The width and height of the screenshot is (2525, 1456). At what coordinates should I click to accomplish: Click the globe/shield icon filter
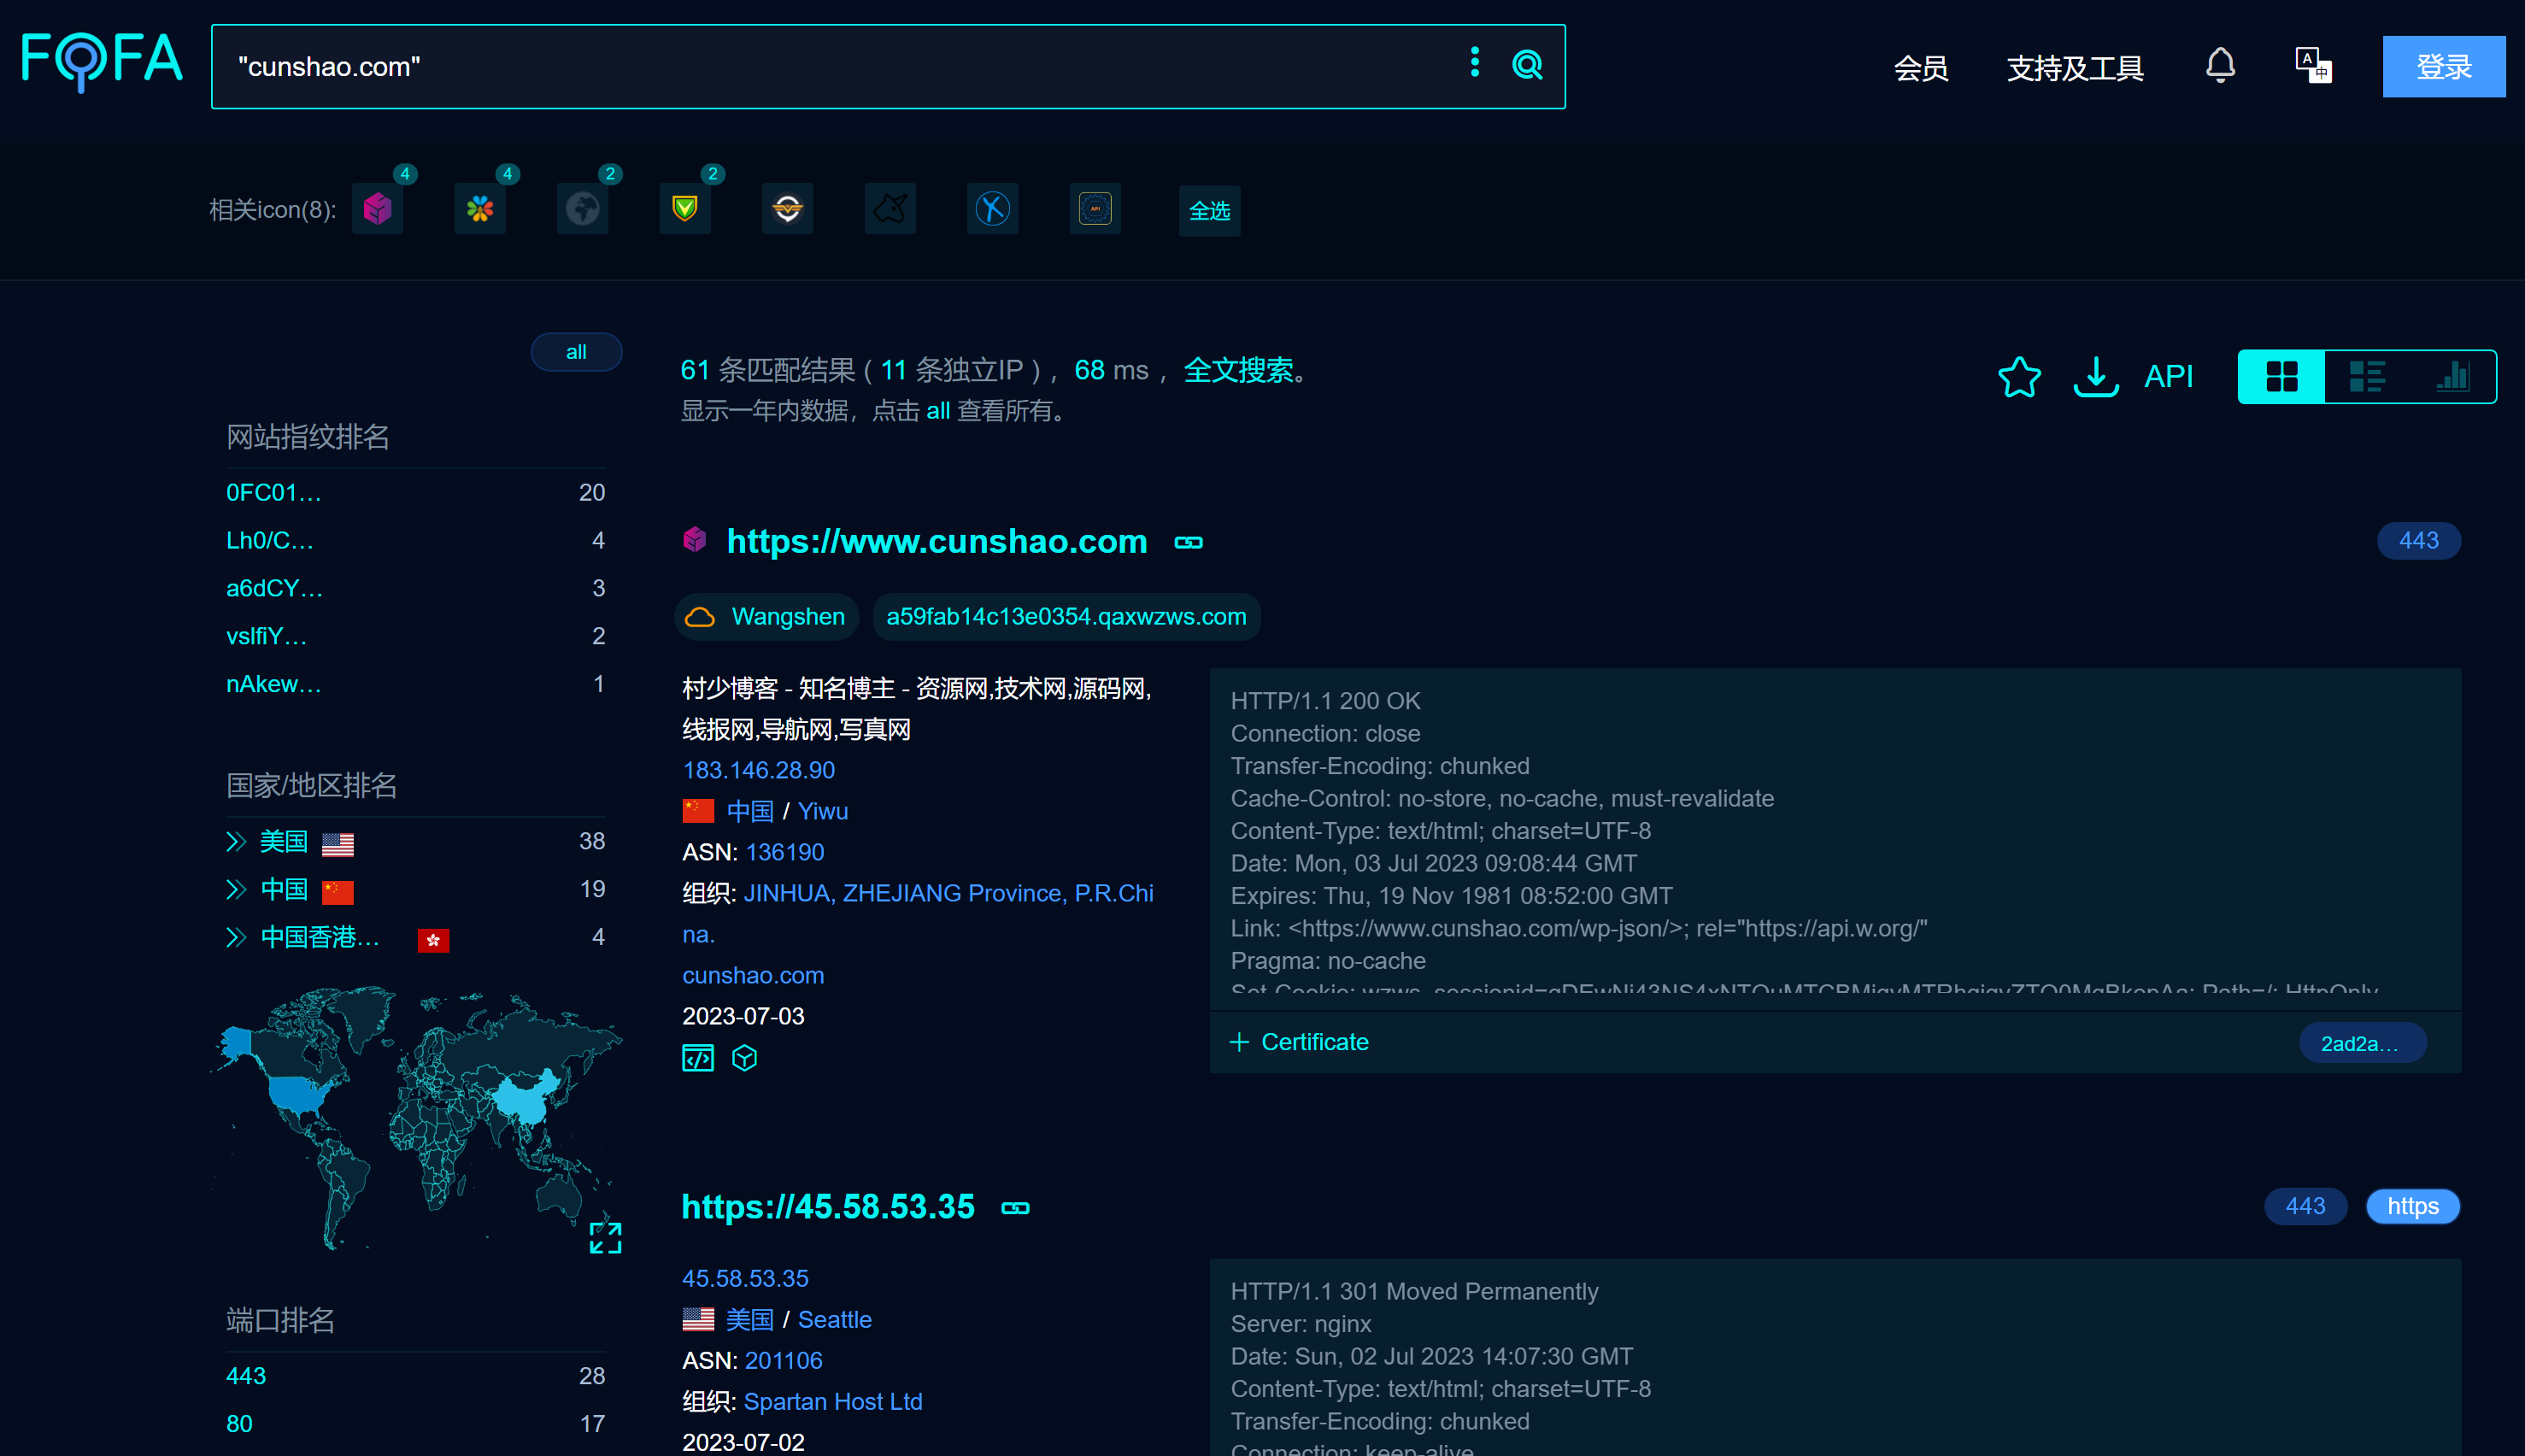583,208
